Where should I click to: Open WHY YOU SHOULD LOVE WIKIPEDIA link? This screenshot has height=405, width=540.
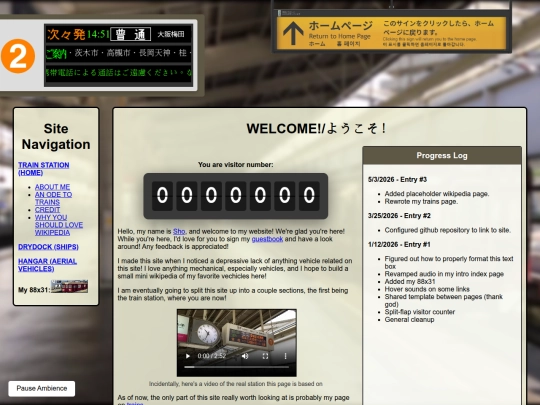[59, 225]
